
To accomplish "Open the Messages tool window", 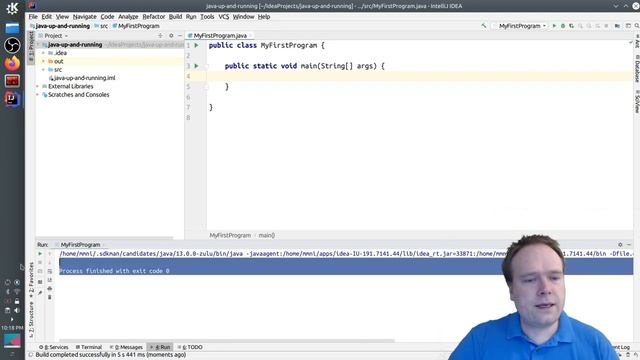I will 126,347.
